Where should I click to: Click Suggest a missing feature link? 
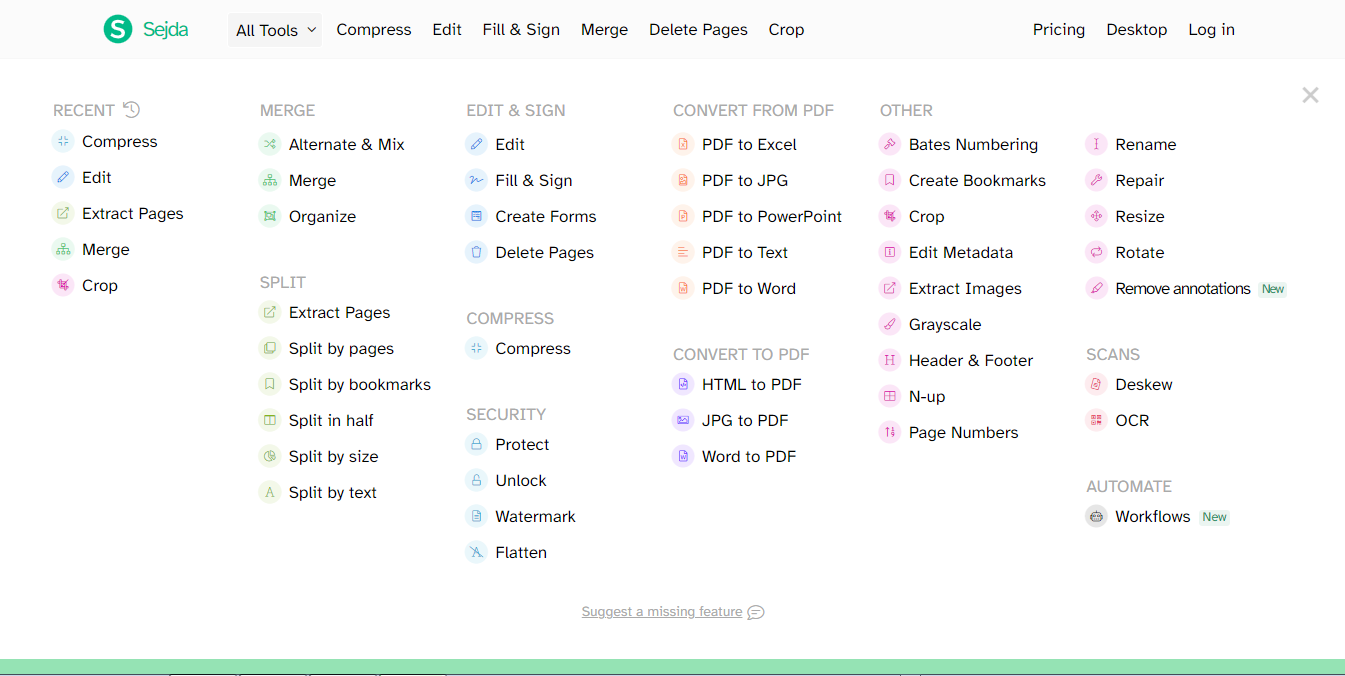[673, 612]
